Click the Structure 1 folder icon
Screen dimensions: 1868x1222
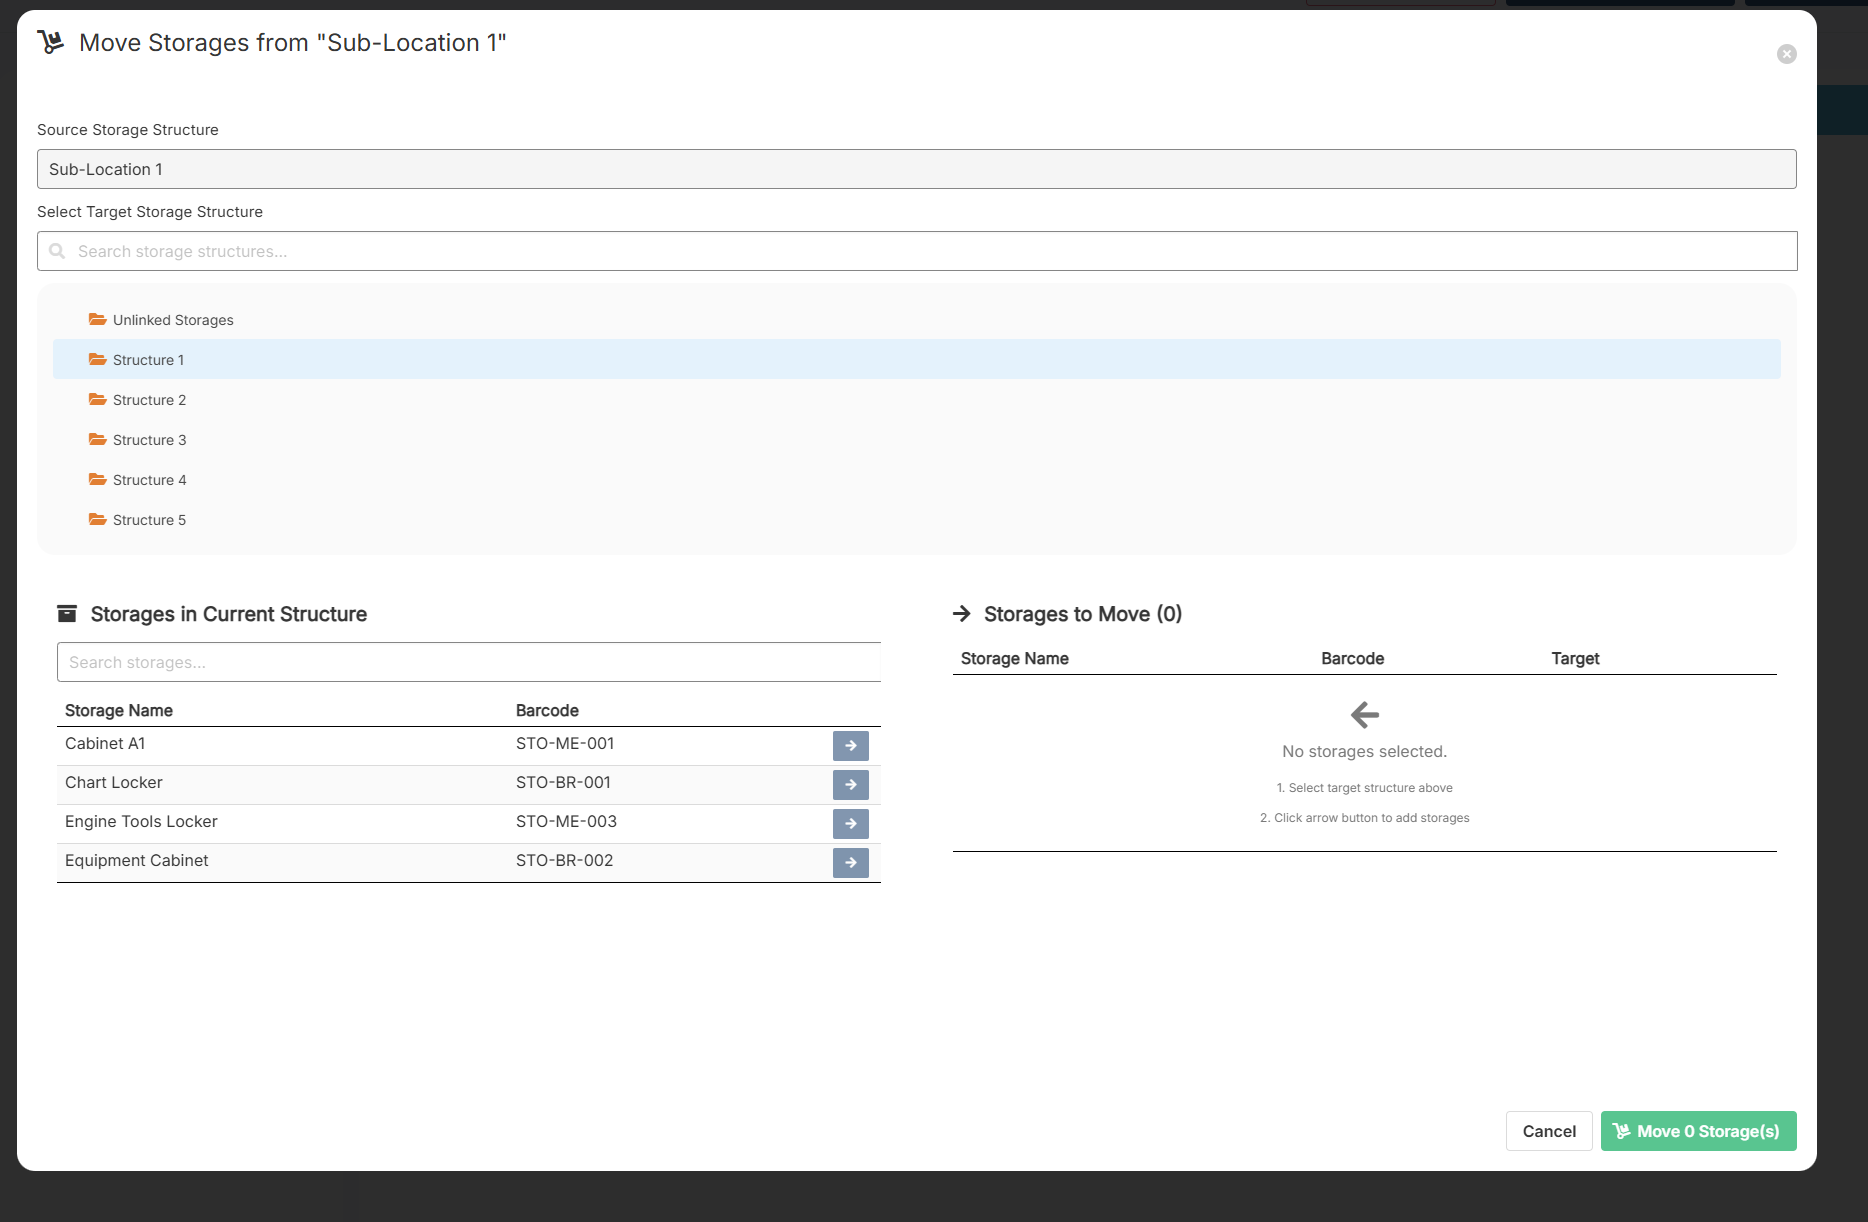coord(98,360)
